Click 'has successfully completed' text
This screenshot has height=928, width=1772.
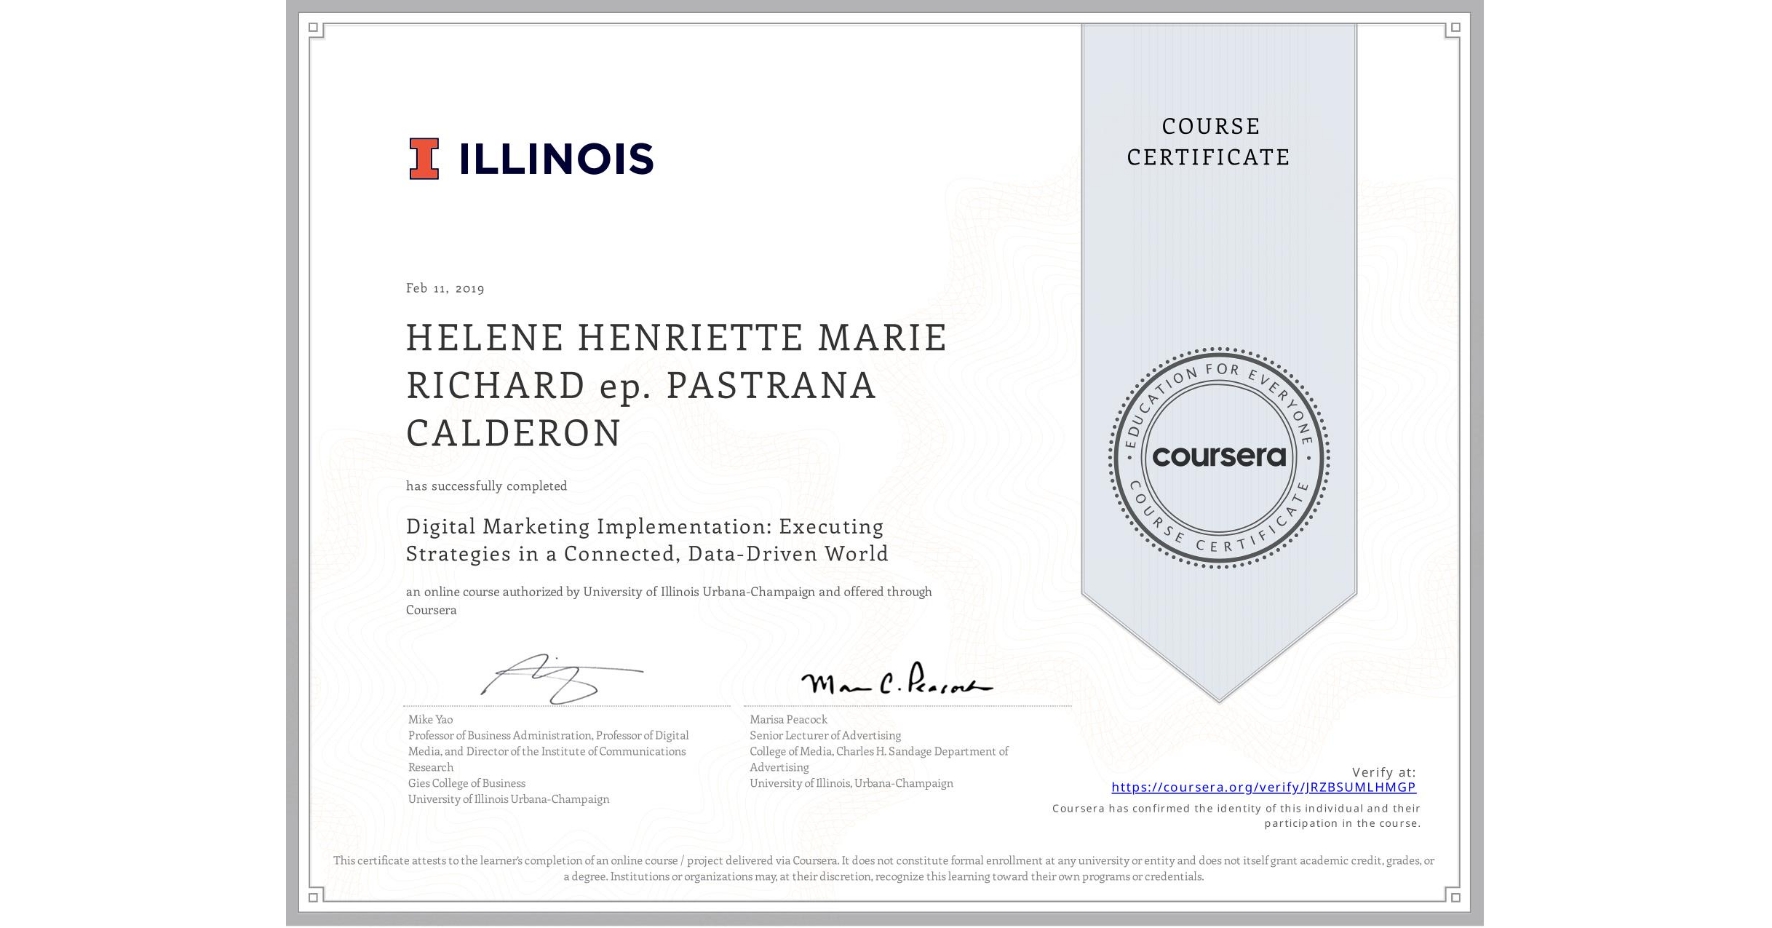tap(486, 486)
